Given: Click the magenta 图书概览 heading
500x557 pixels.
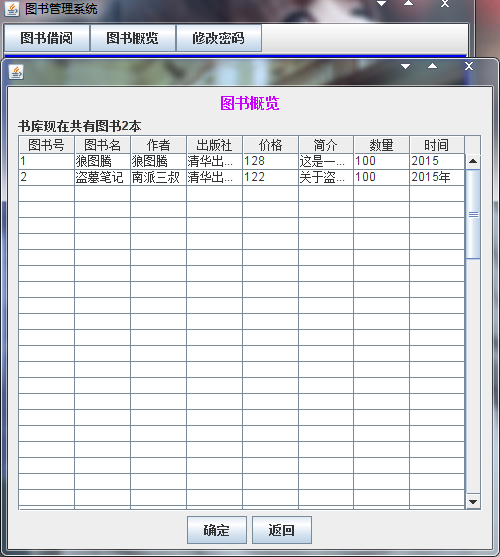Looking at the screenshot, I should (250, 103).
